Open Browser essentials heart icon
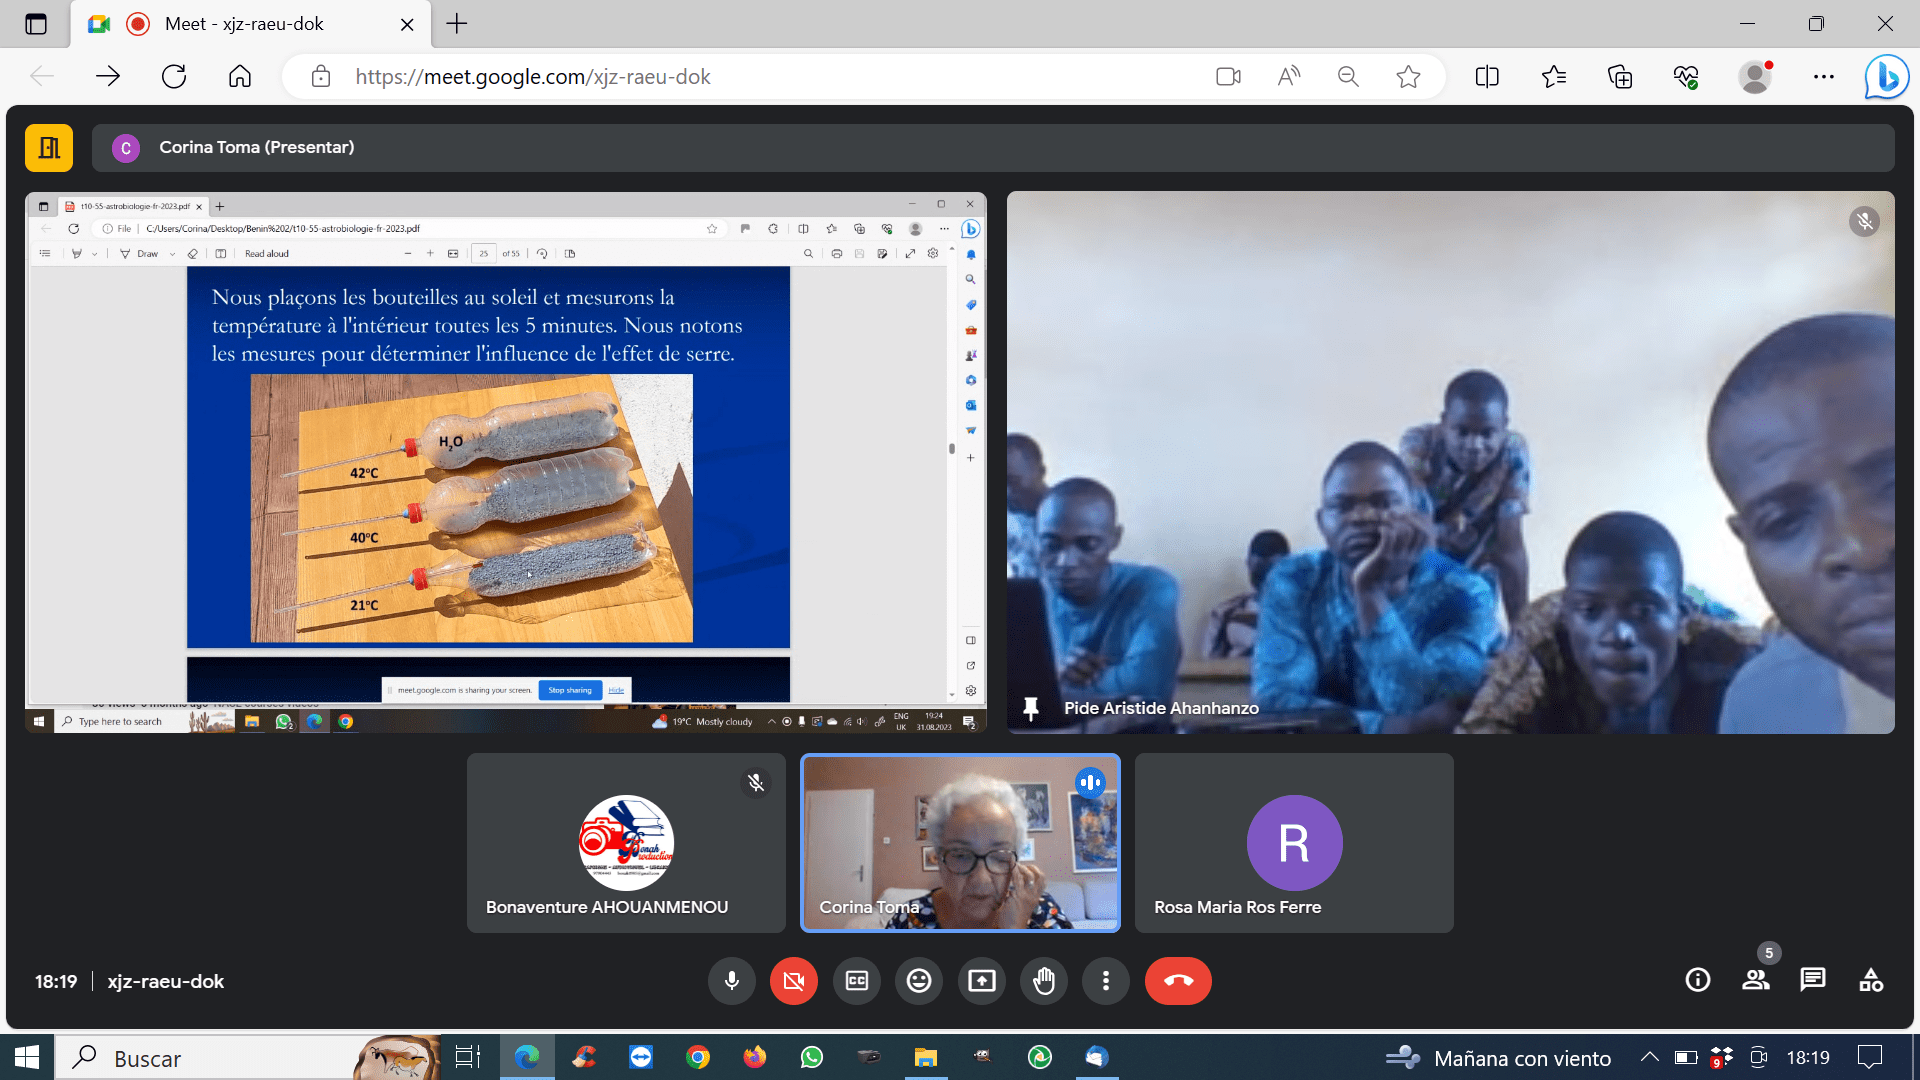The height and width of the screenshot is (1080, 1920). (1687, 77)
